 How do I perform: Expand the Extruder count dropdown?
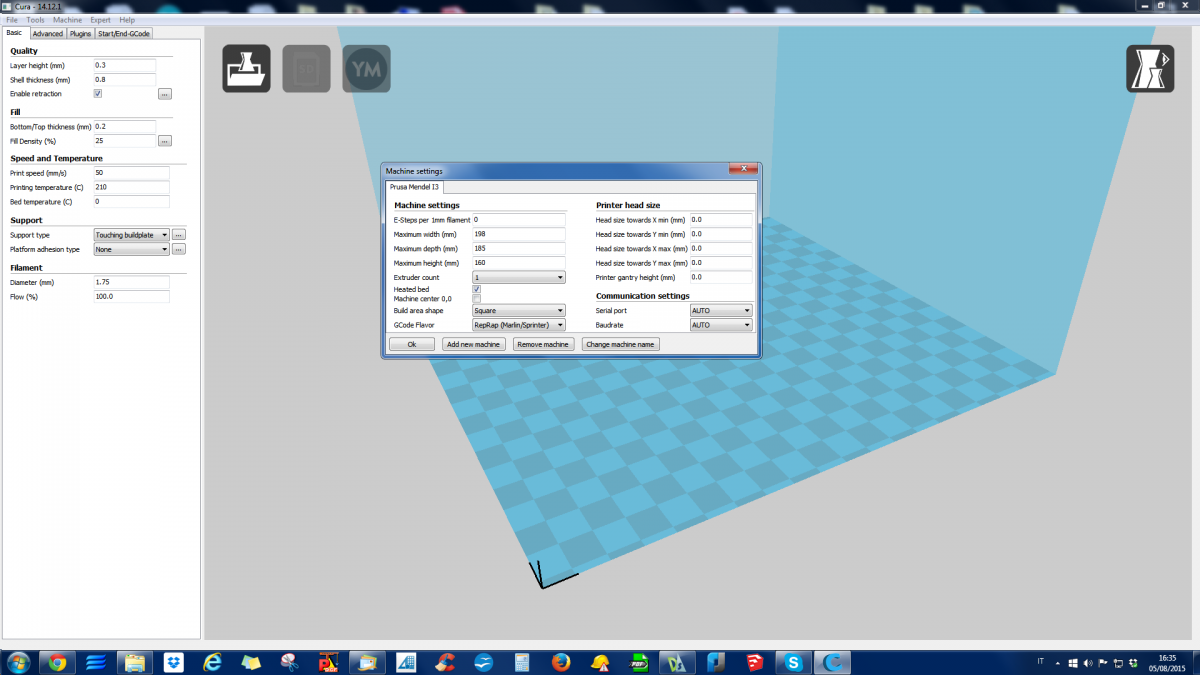[x=518, y=277]
